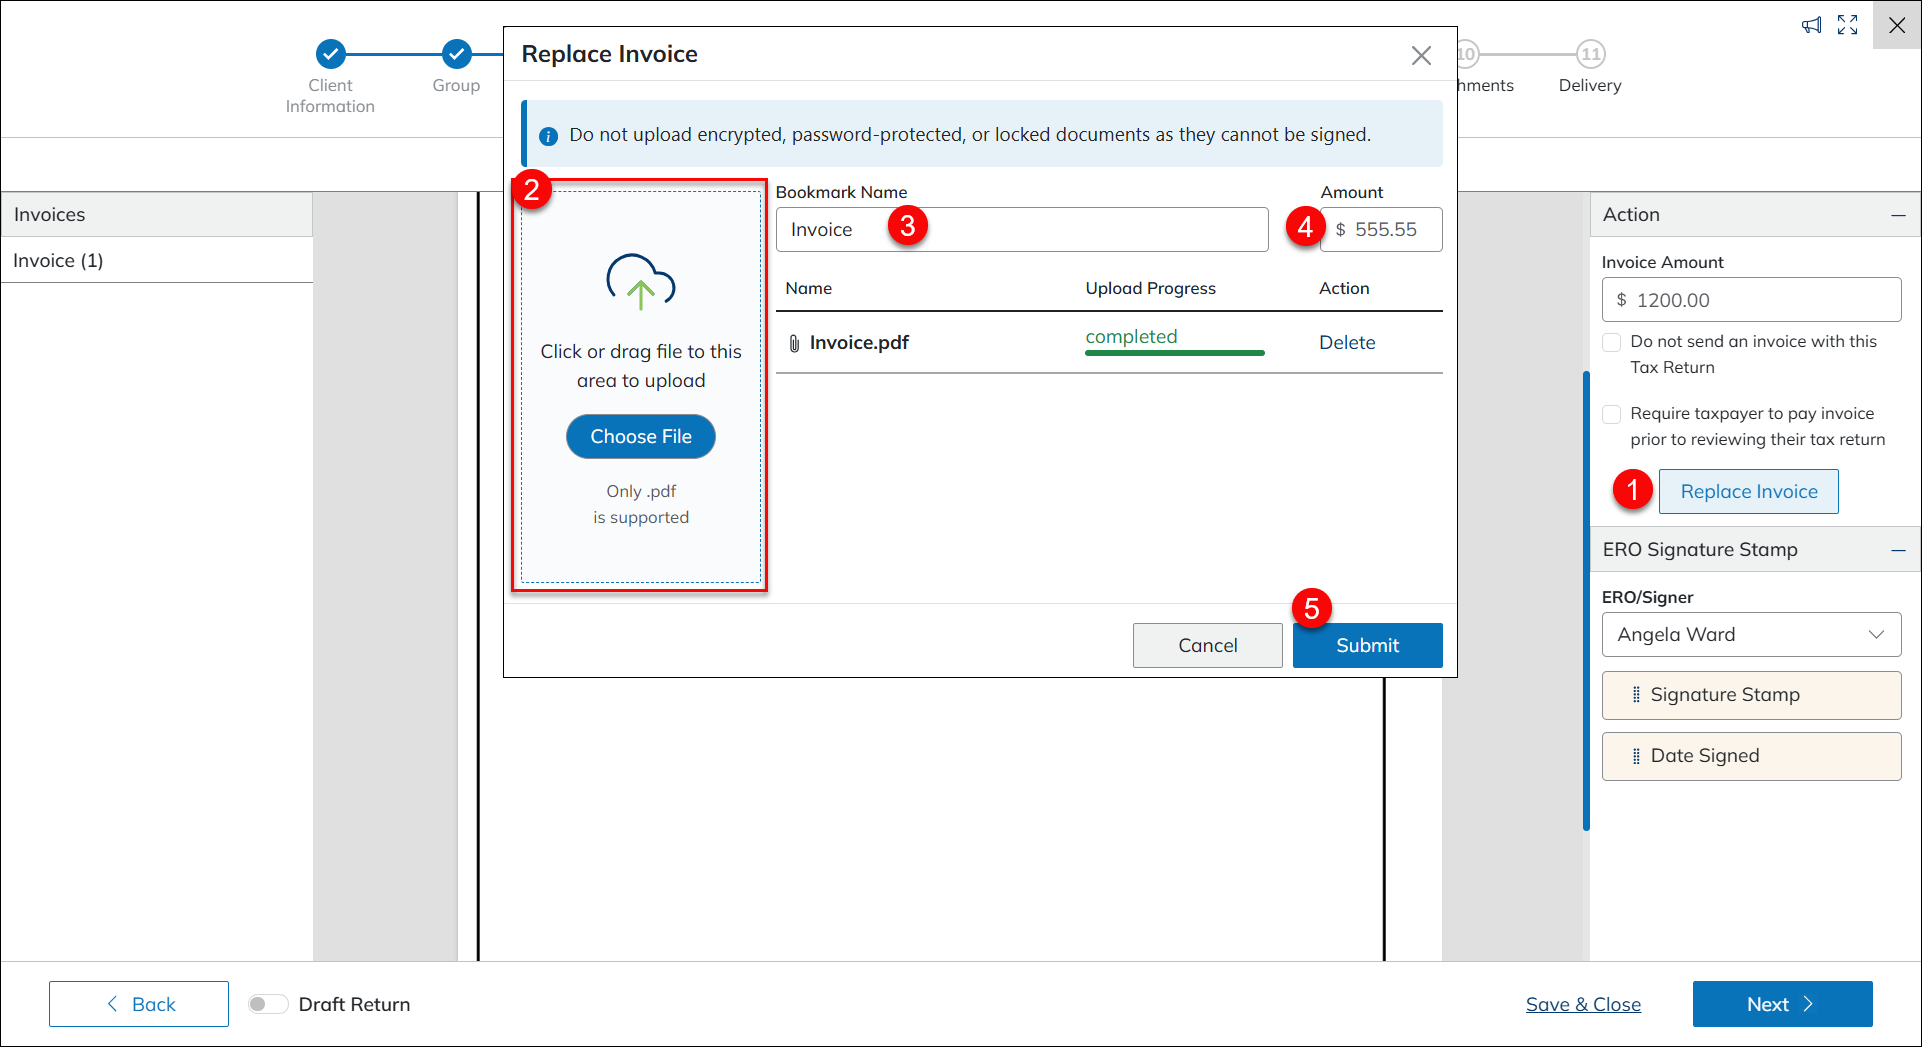The height and width of the screenshot is (1047, 1922).
Task: Click the info icon in the warning banner
Action: (548, 136)
